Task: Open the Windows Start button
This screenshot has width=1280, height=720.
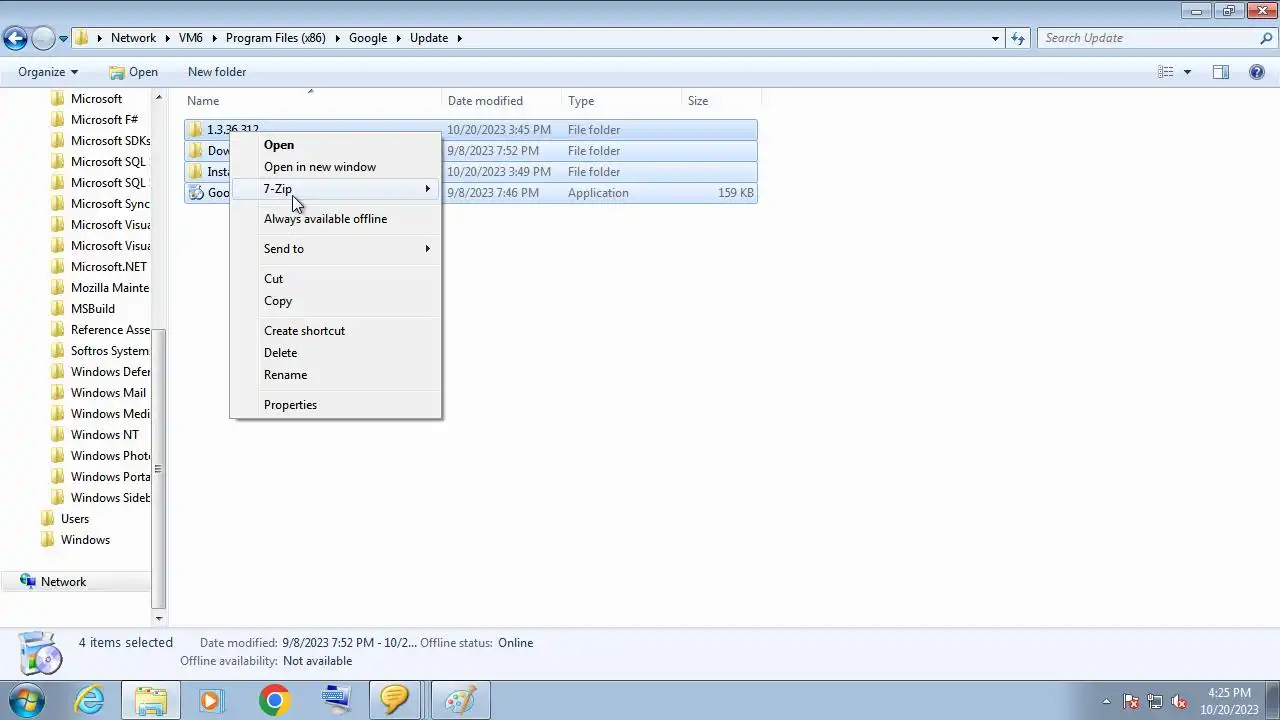Action: [x=27, y=700]
